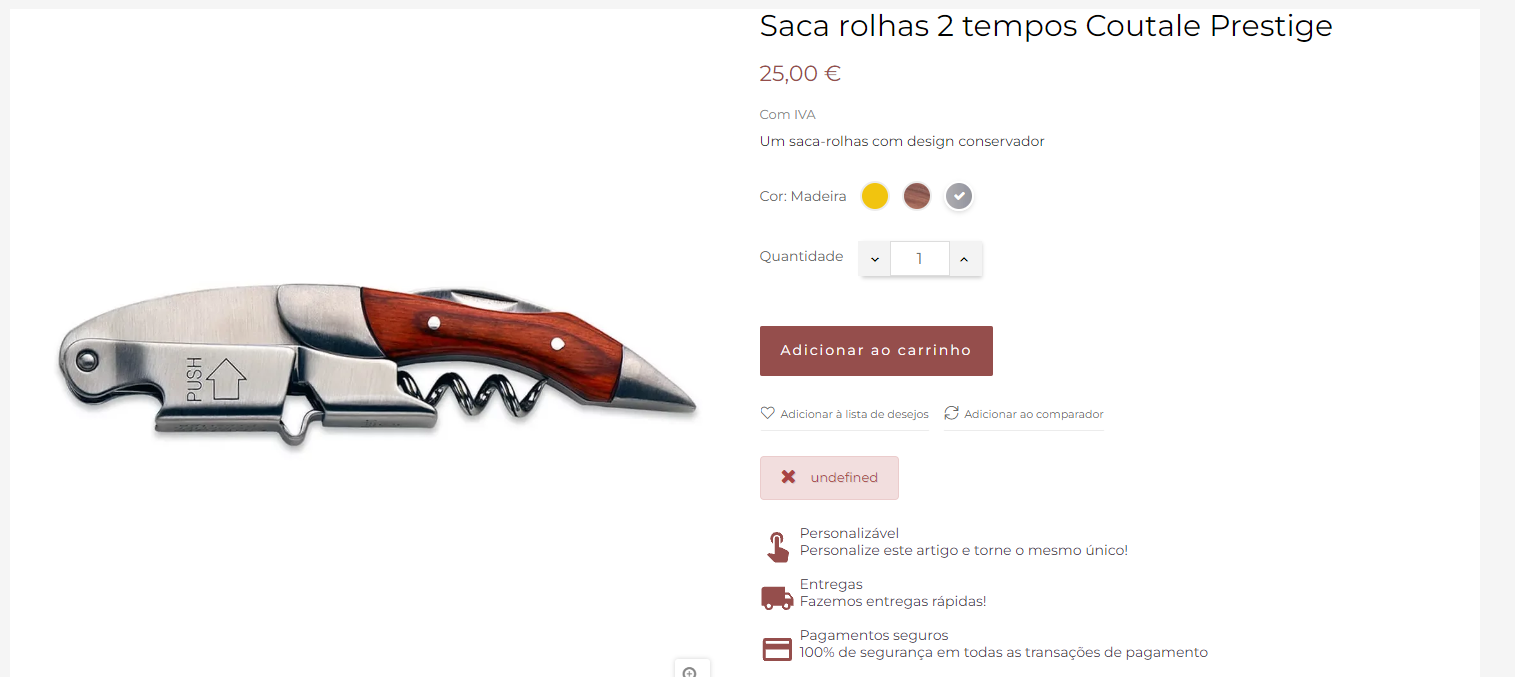Decrease quantity with the down chevron

[875, 259]
